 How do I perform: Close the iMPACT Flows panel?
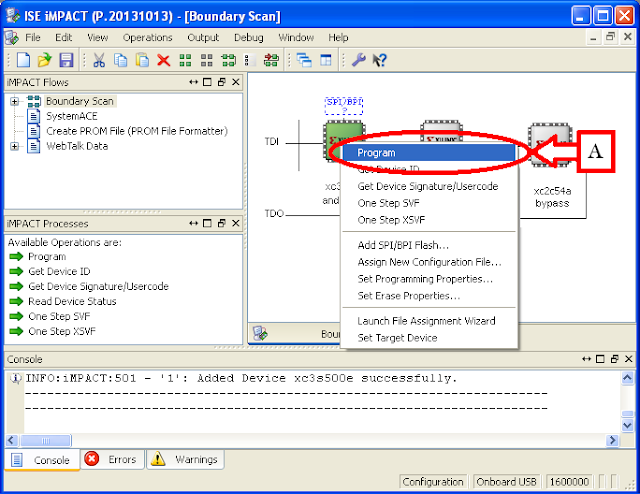[236, 82]
